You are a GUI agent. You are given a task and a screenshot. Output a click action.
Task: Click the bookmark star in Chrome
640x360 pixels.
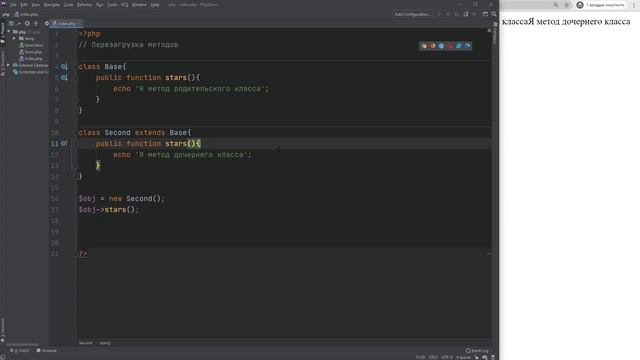(x=567, y=5)
